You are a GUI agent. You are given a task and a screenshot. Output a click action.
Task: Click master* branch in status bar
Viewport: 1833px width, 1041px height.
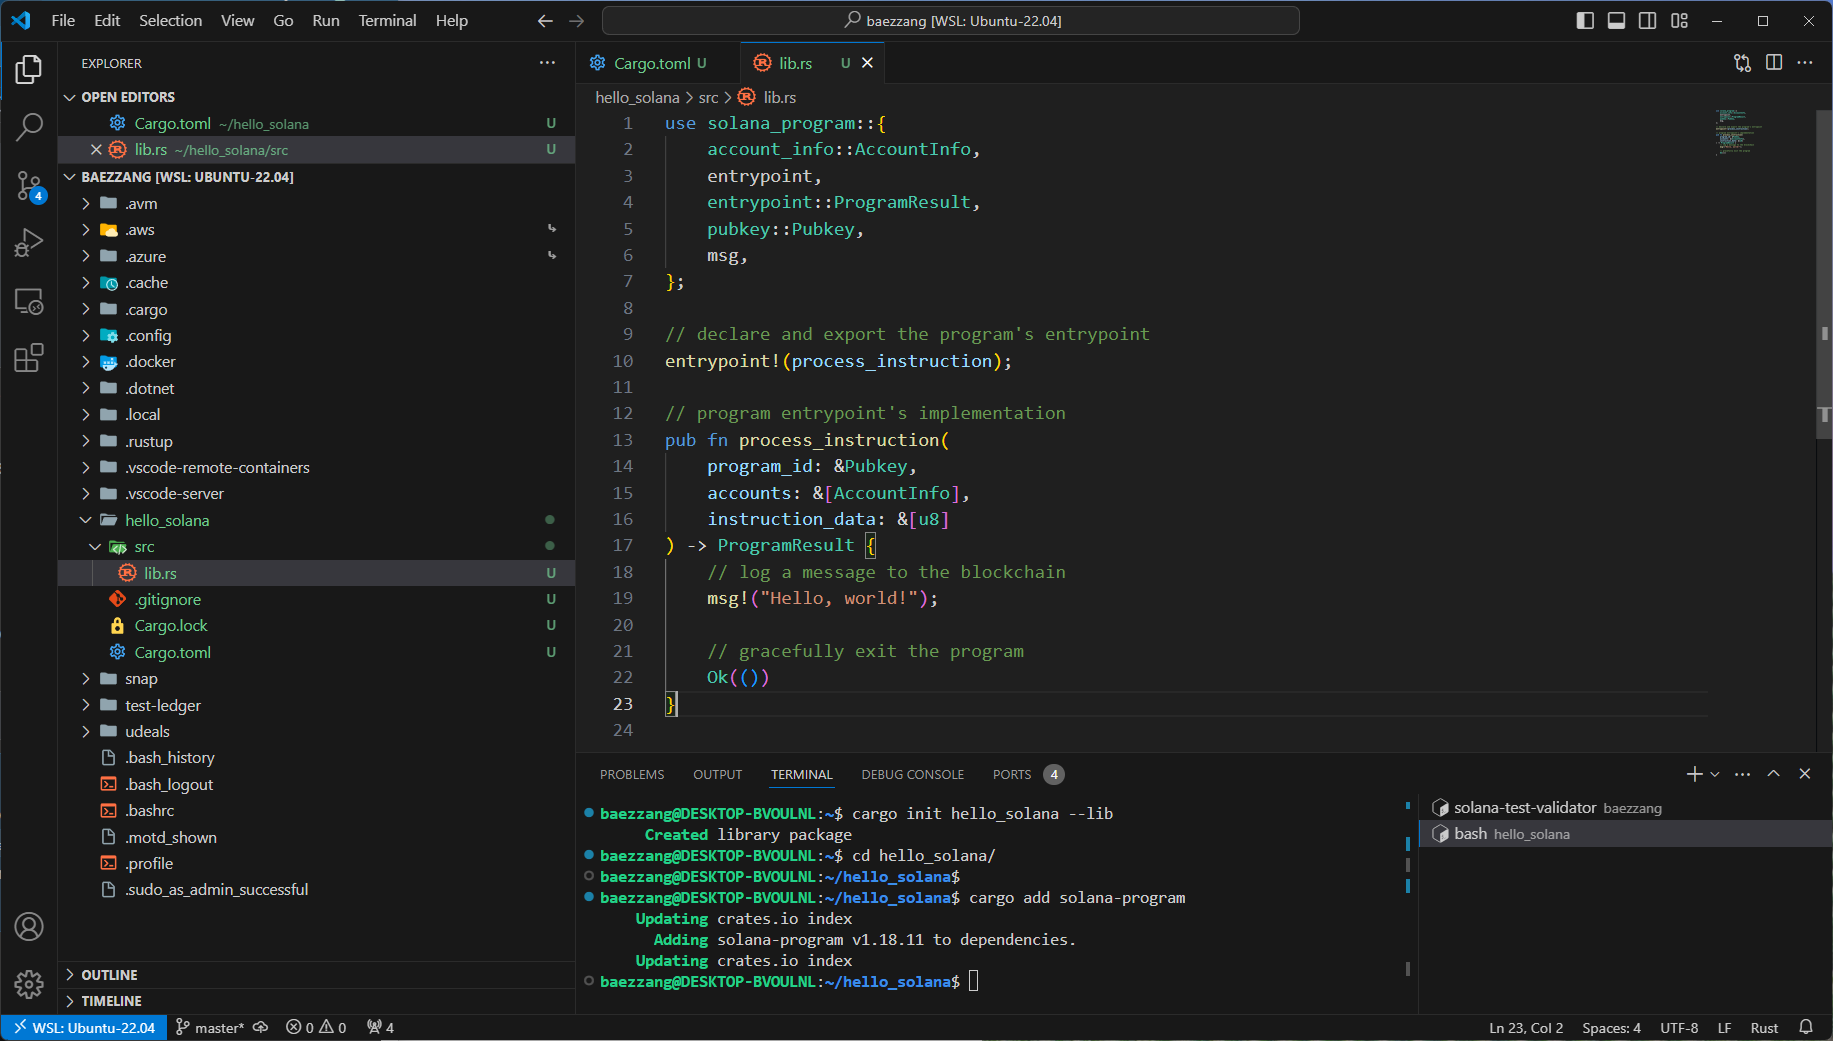click(210, 1028)
